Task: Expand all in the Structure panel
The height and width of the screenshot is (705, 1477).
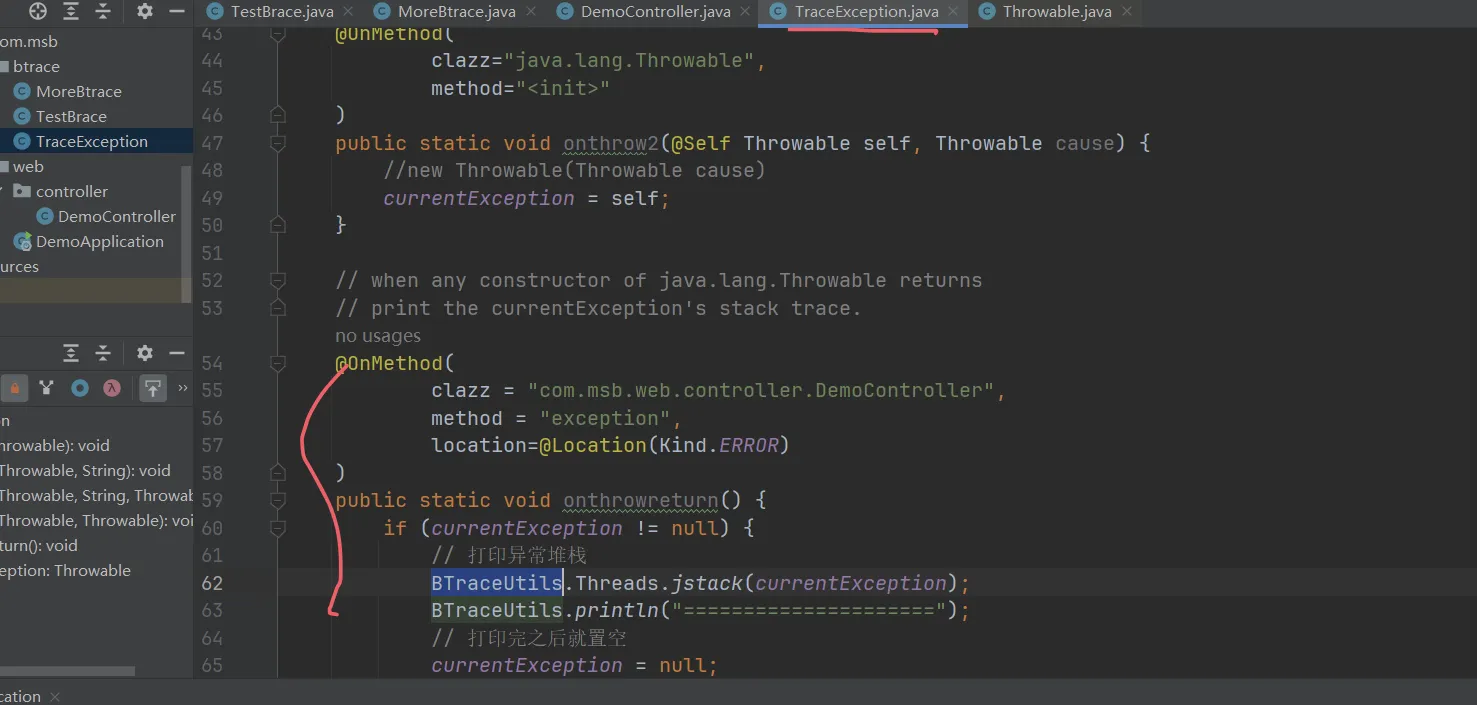Action: pos(71,353)
